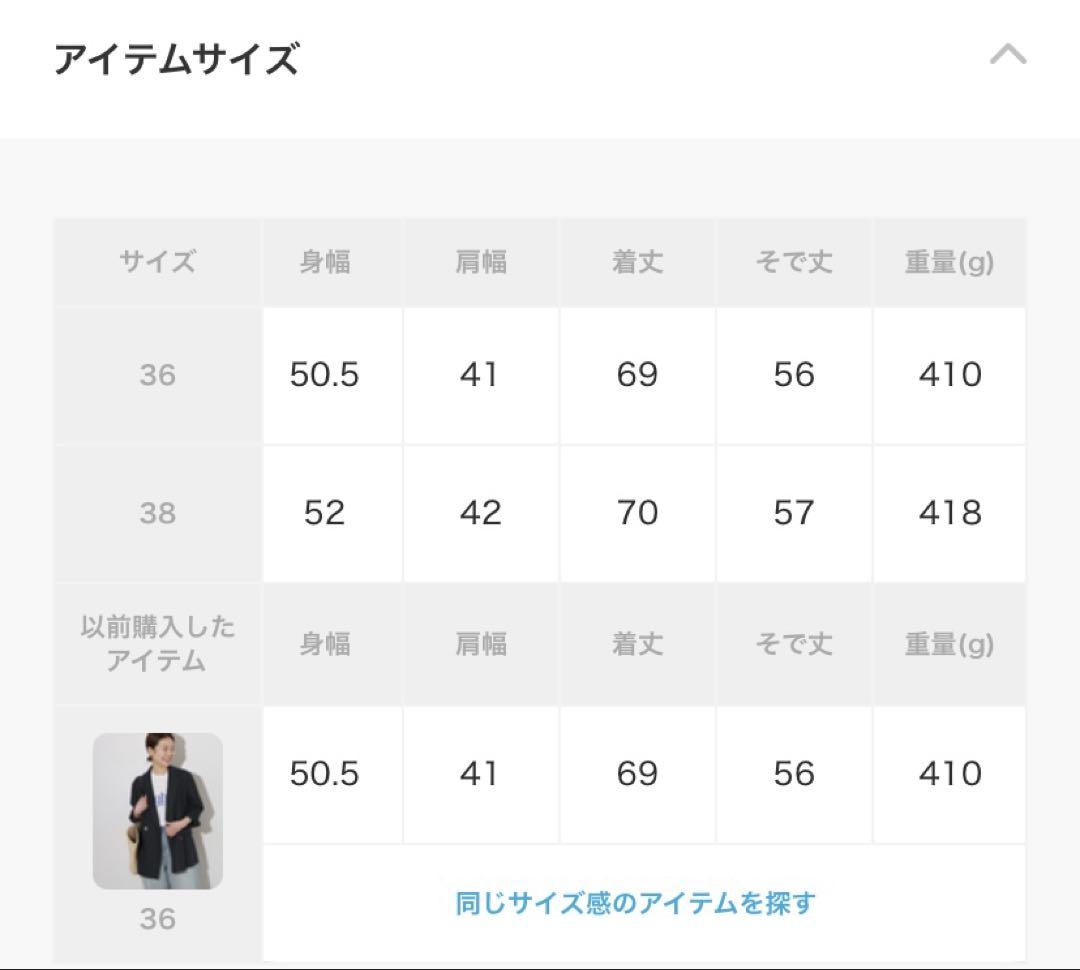The height and width of the screenshot is (970, 1080).
Task: Click the 身幅 column header
Action: [x=325, y=262]
